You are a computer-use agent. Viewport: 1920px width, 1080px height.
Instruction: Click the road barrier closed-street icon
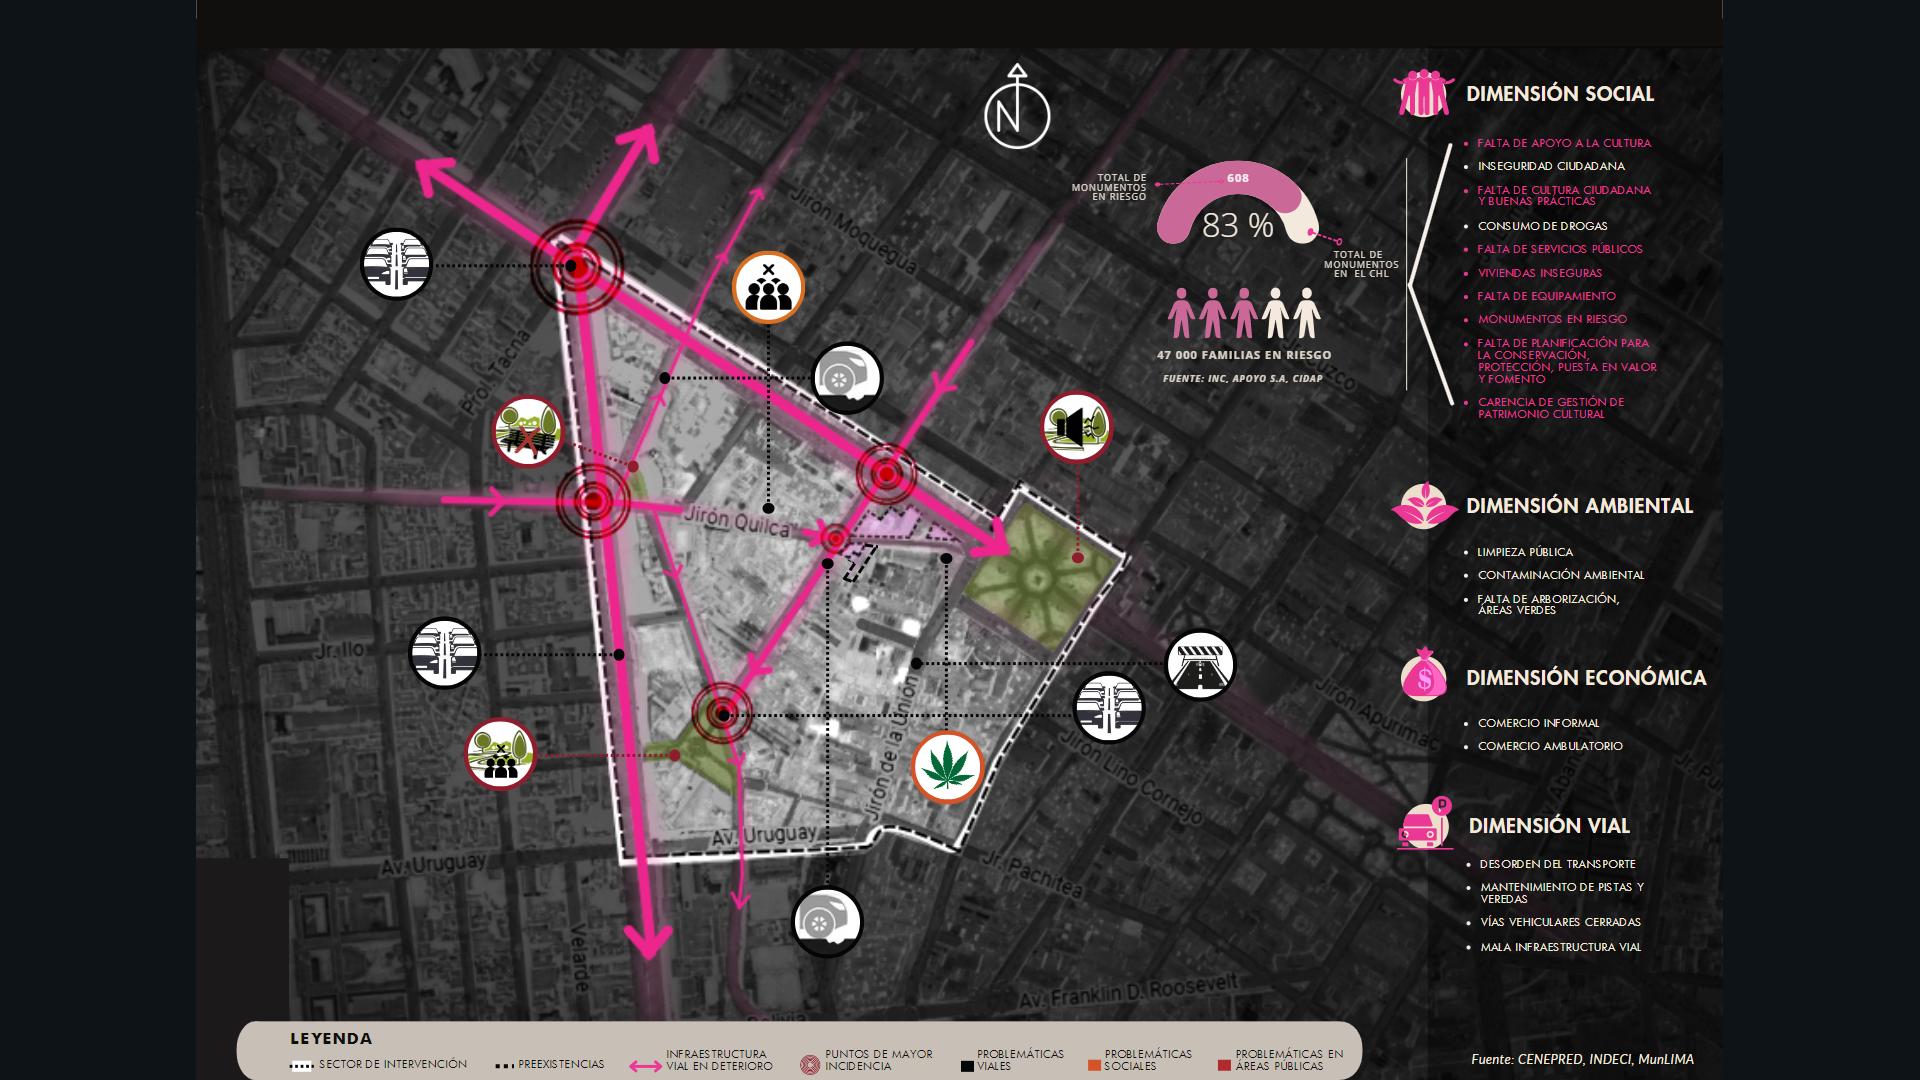point(1200,665)
